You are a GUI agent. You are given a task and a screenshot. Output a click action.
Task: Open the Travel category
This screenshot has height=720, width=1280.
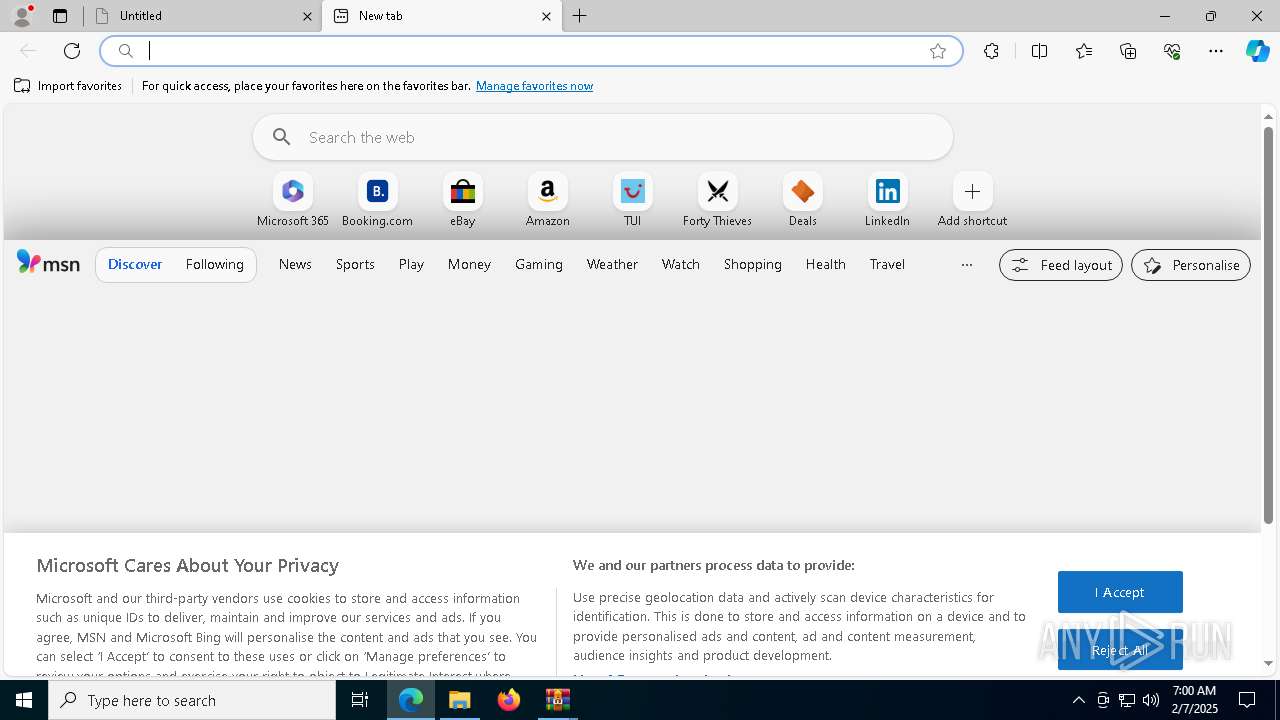[x=887, y=264]
